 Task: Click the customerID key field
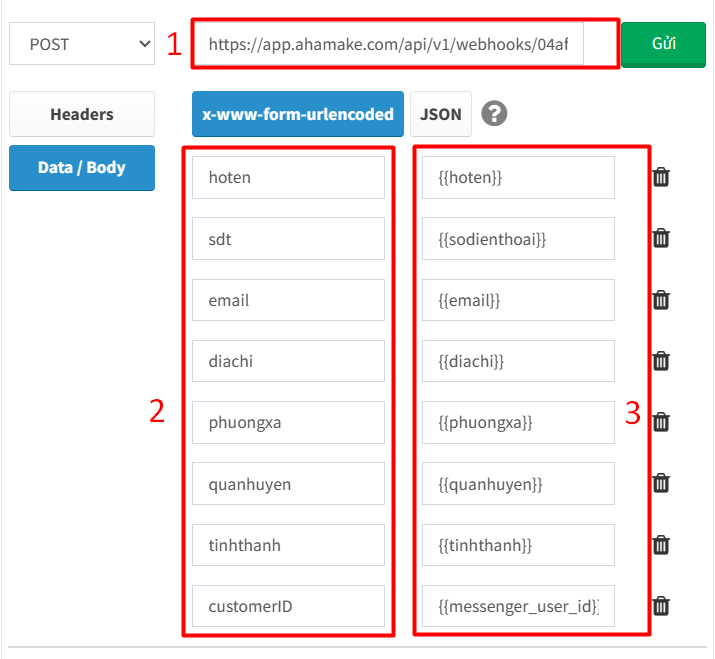tap(288, 606)
